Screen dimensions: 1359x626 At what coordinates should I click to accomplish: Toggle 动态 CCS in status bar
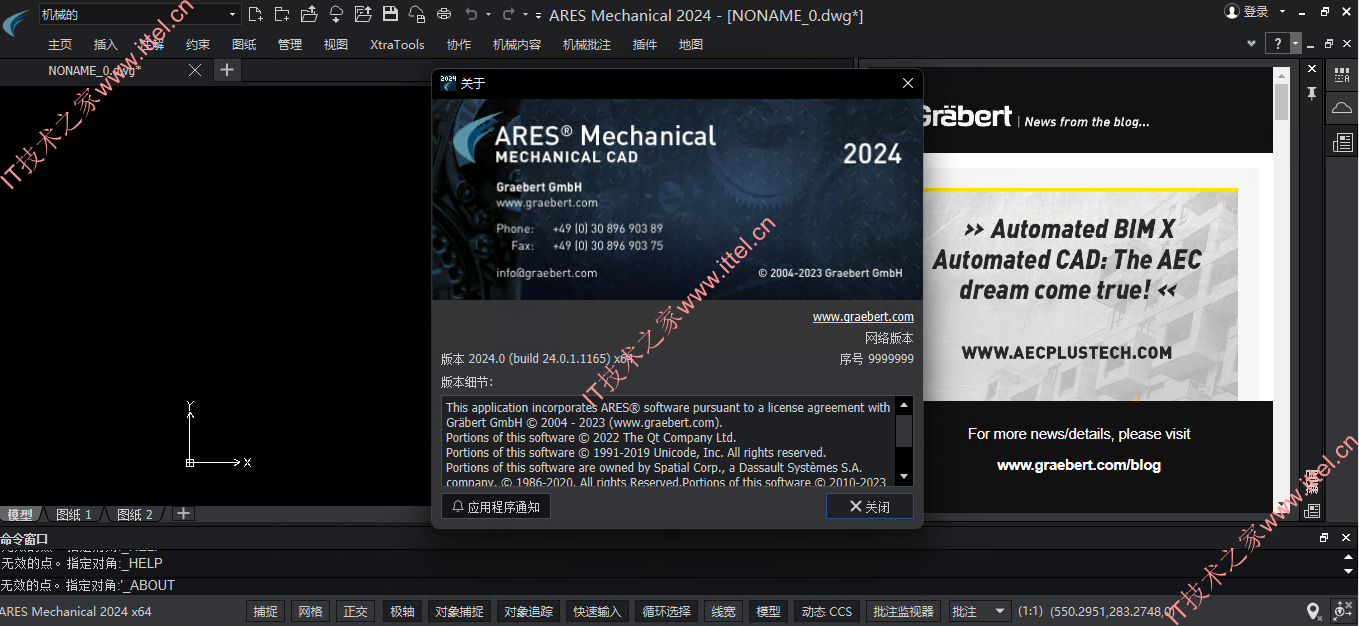[x=827, y=611]
